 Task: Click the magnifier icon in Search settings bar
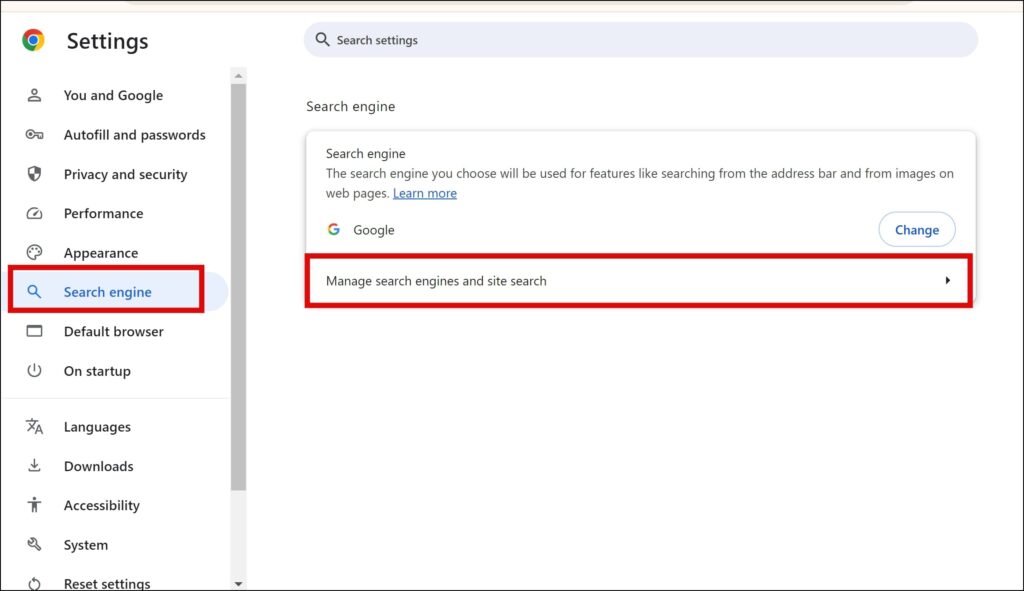322,39
